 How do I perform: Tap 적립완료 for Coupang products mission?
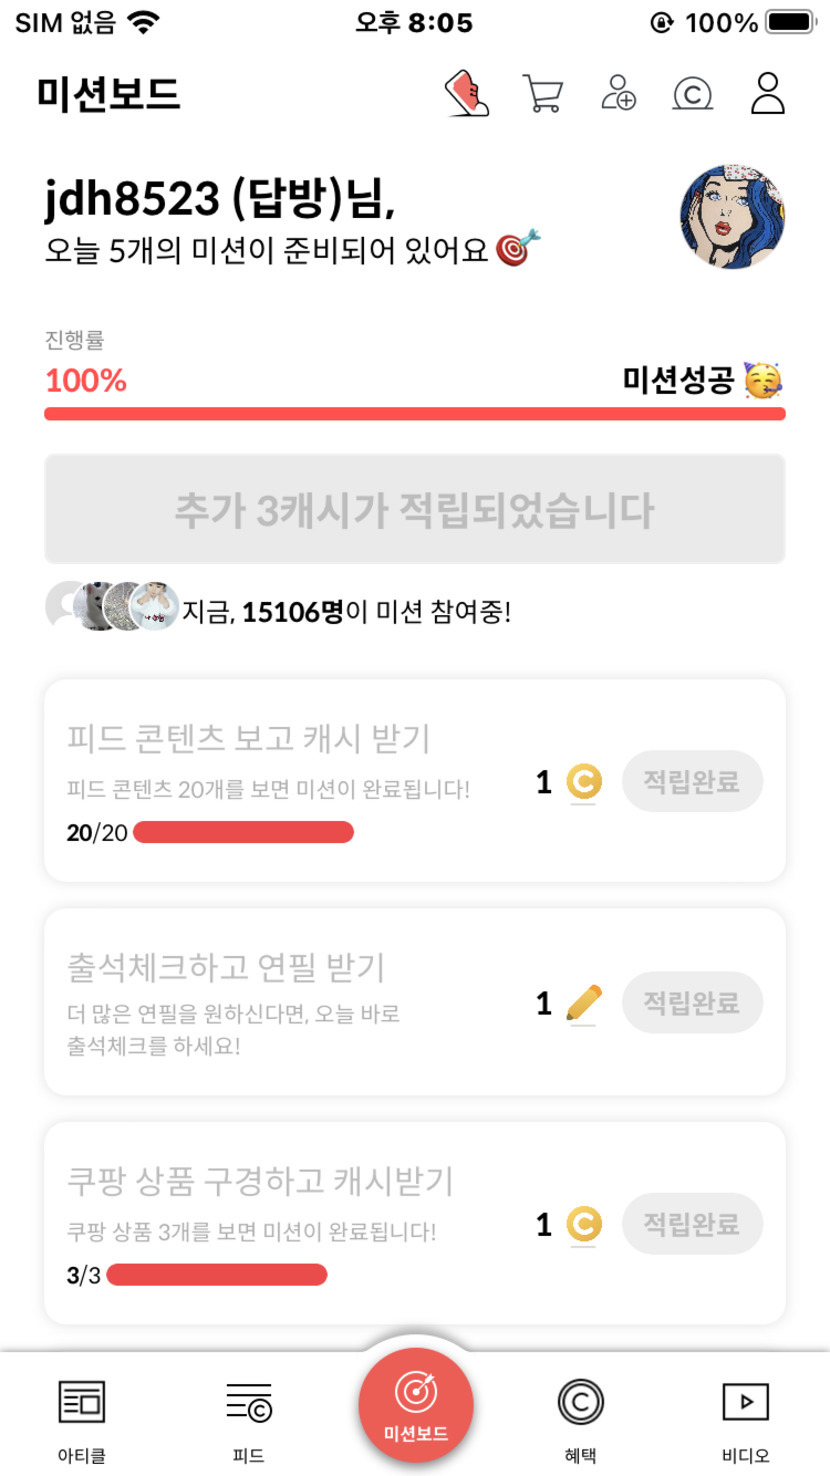click(x=692, y=1224)
